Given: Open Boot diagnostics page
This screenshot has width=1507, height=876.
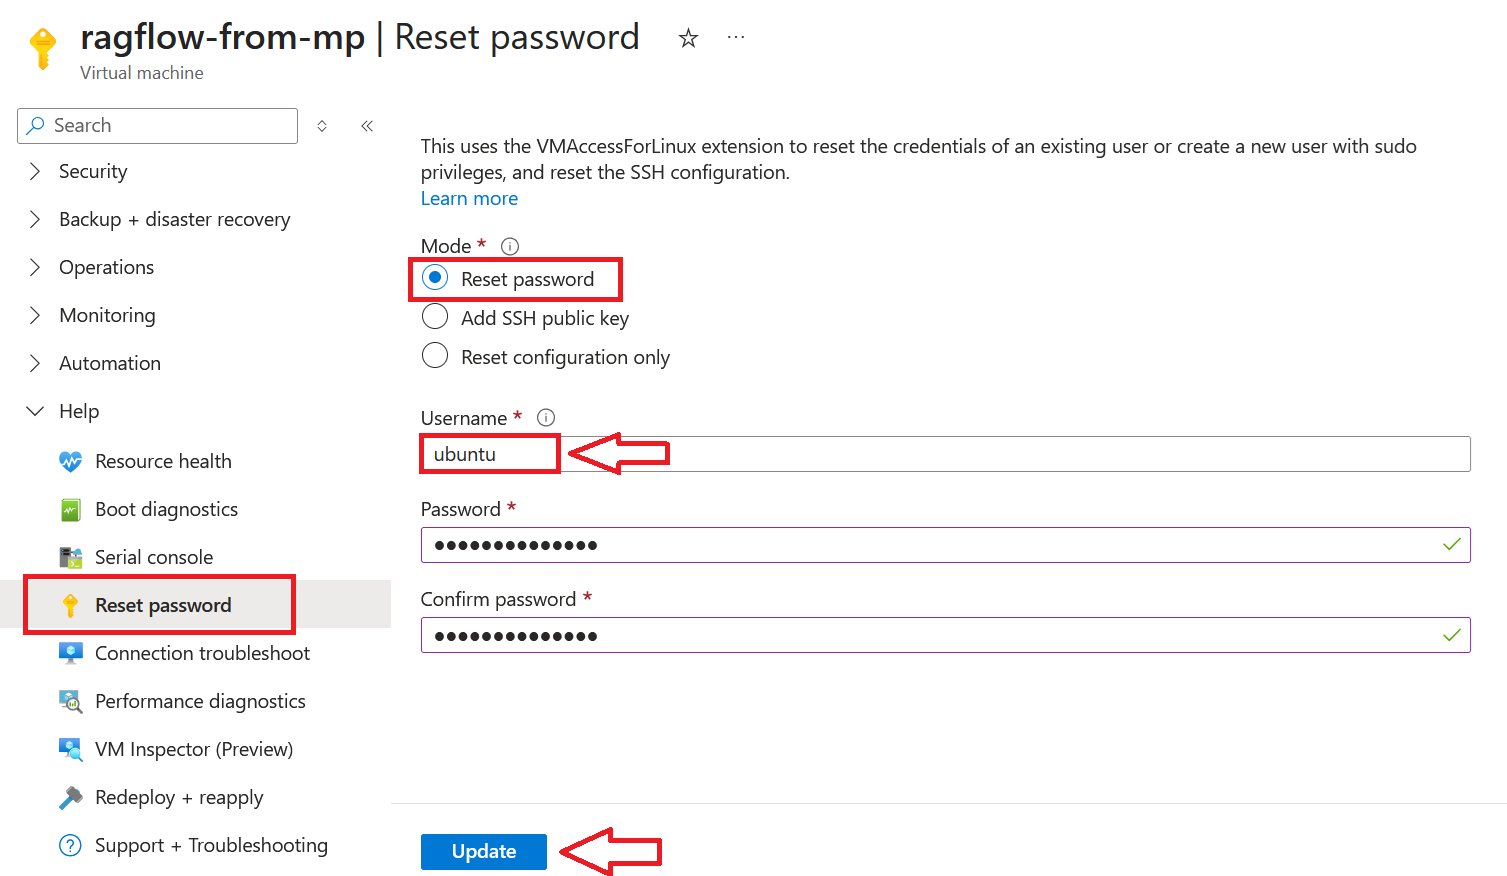Looking at the screenshot, I should pyautogui.click(x=166, y=509).
